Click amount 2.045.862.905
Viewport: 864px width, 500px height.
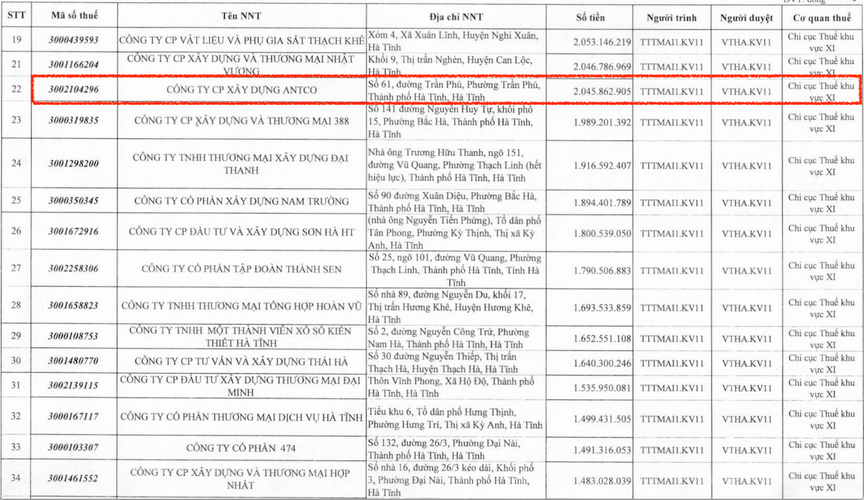click(x=602, y=92)
